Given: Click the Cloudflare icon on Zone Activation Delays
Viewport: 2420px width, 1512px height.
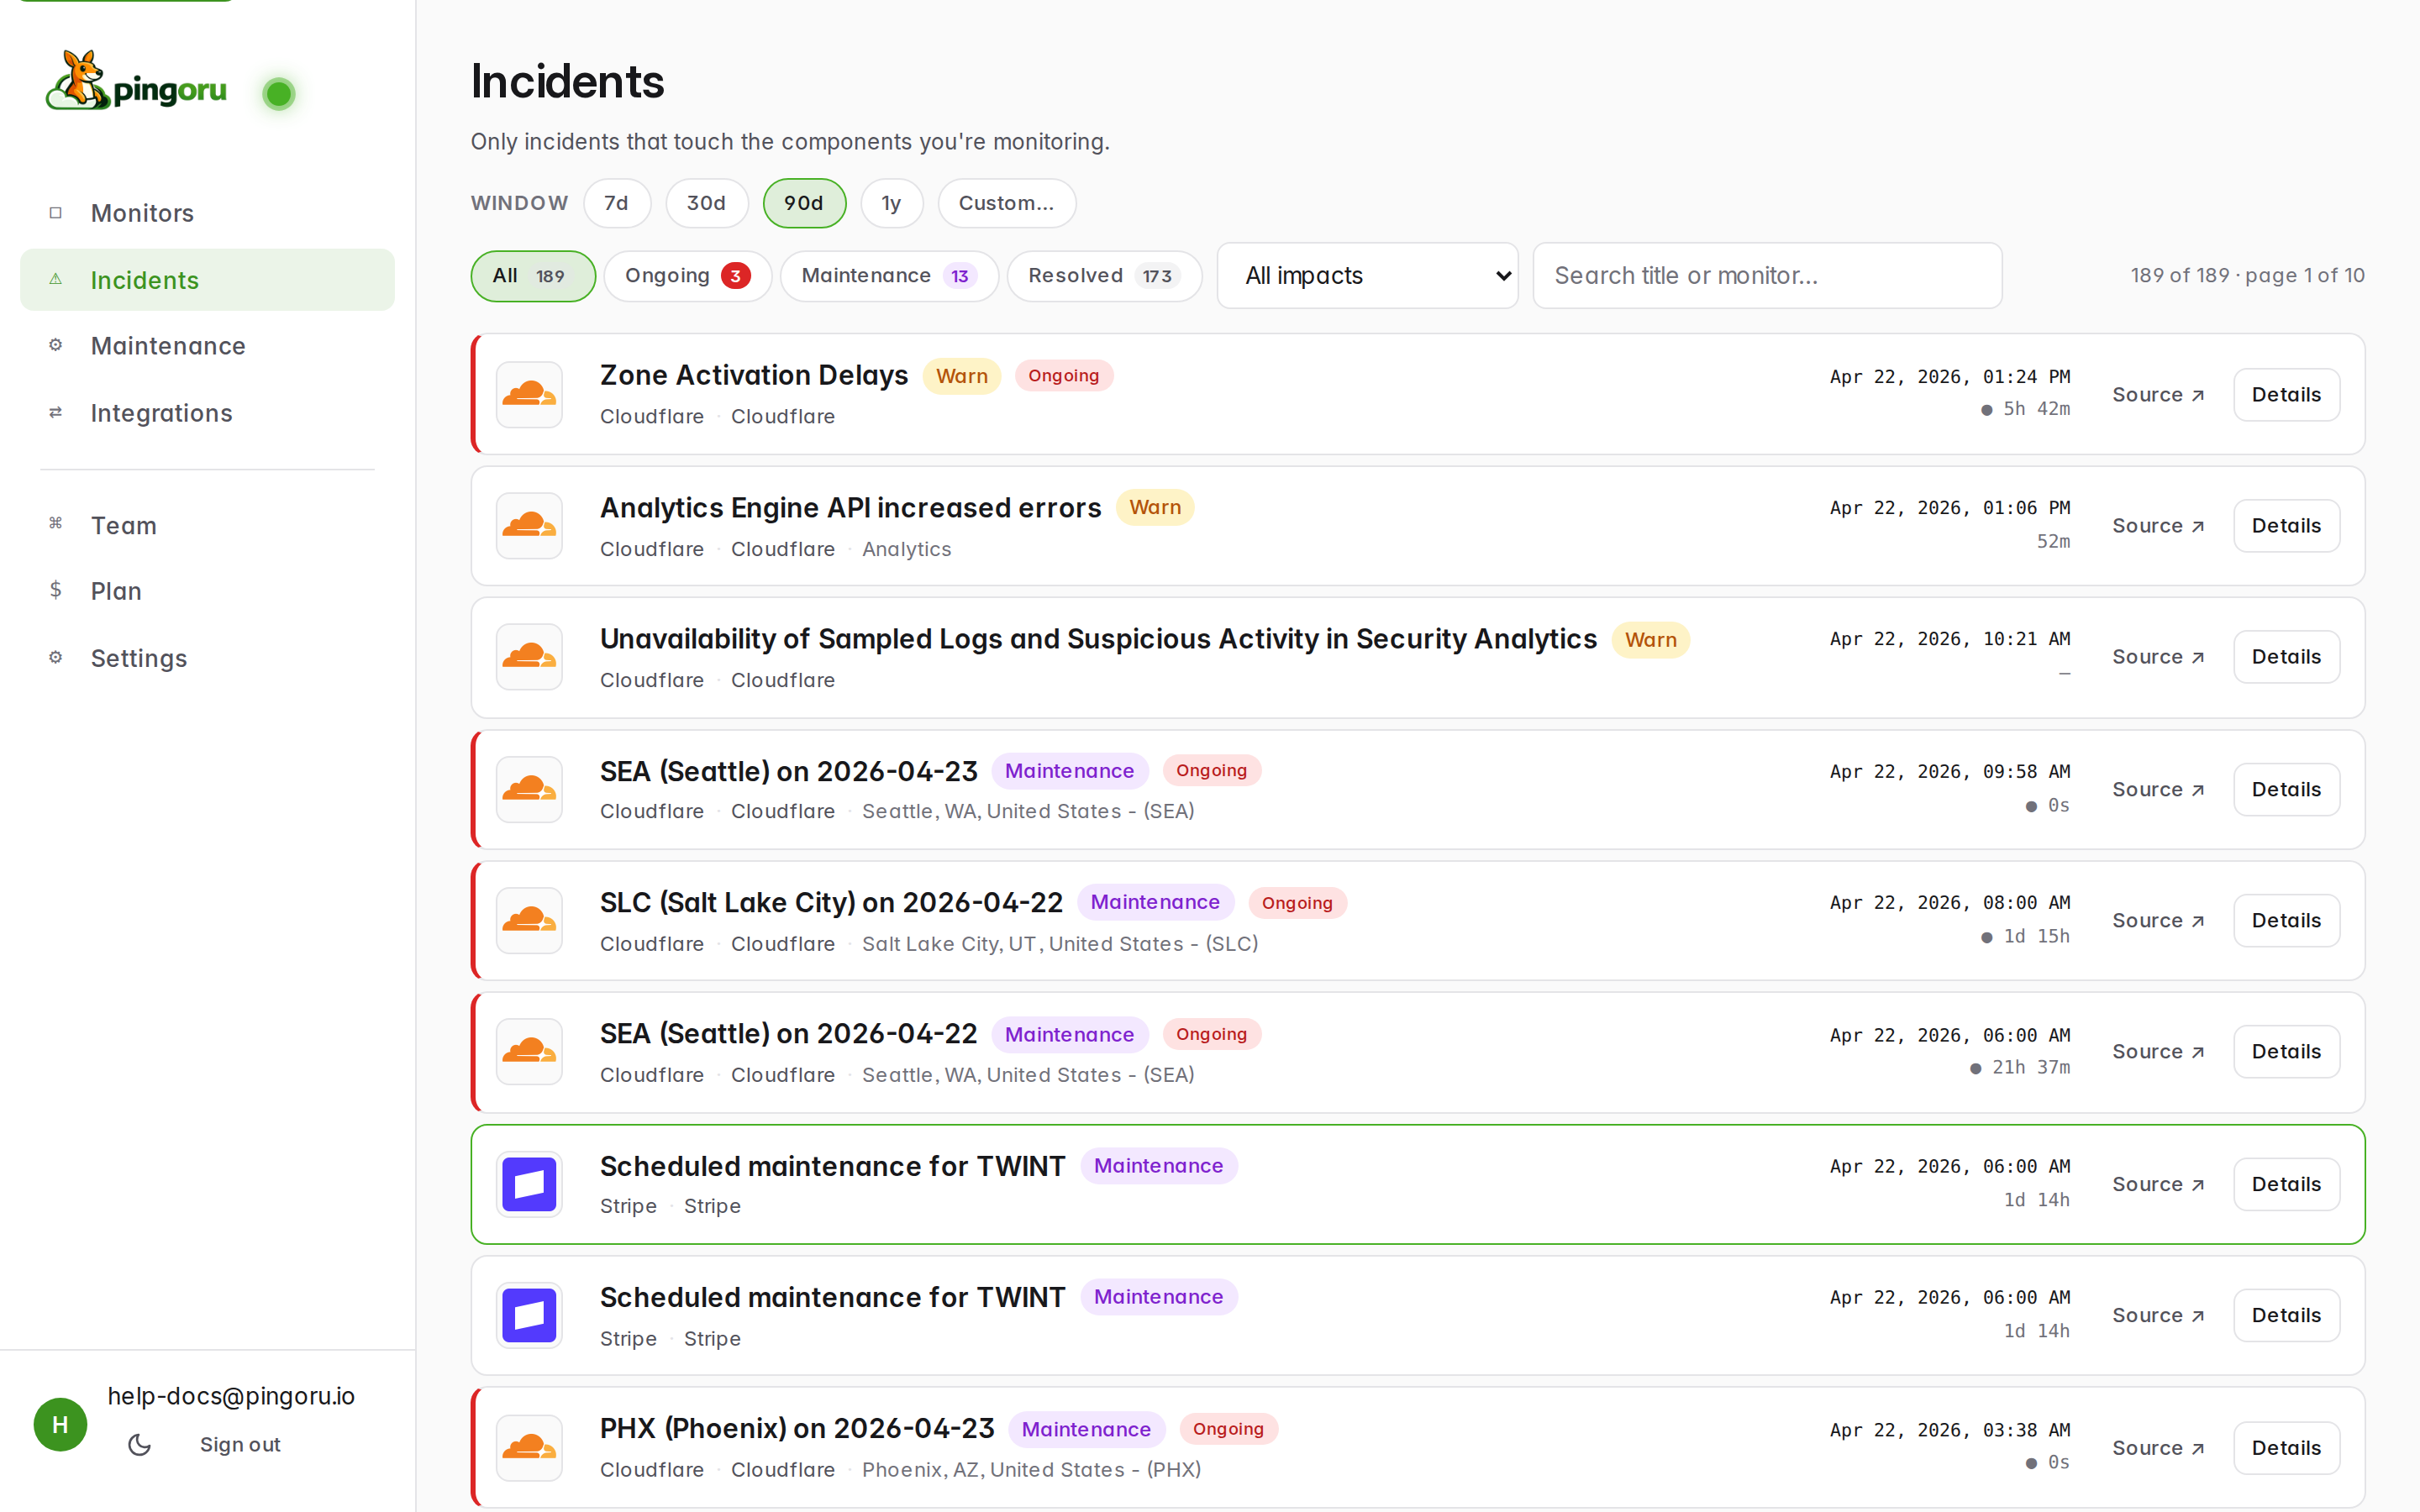Looking at the screenshot, I should [x=529, y=394].
